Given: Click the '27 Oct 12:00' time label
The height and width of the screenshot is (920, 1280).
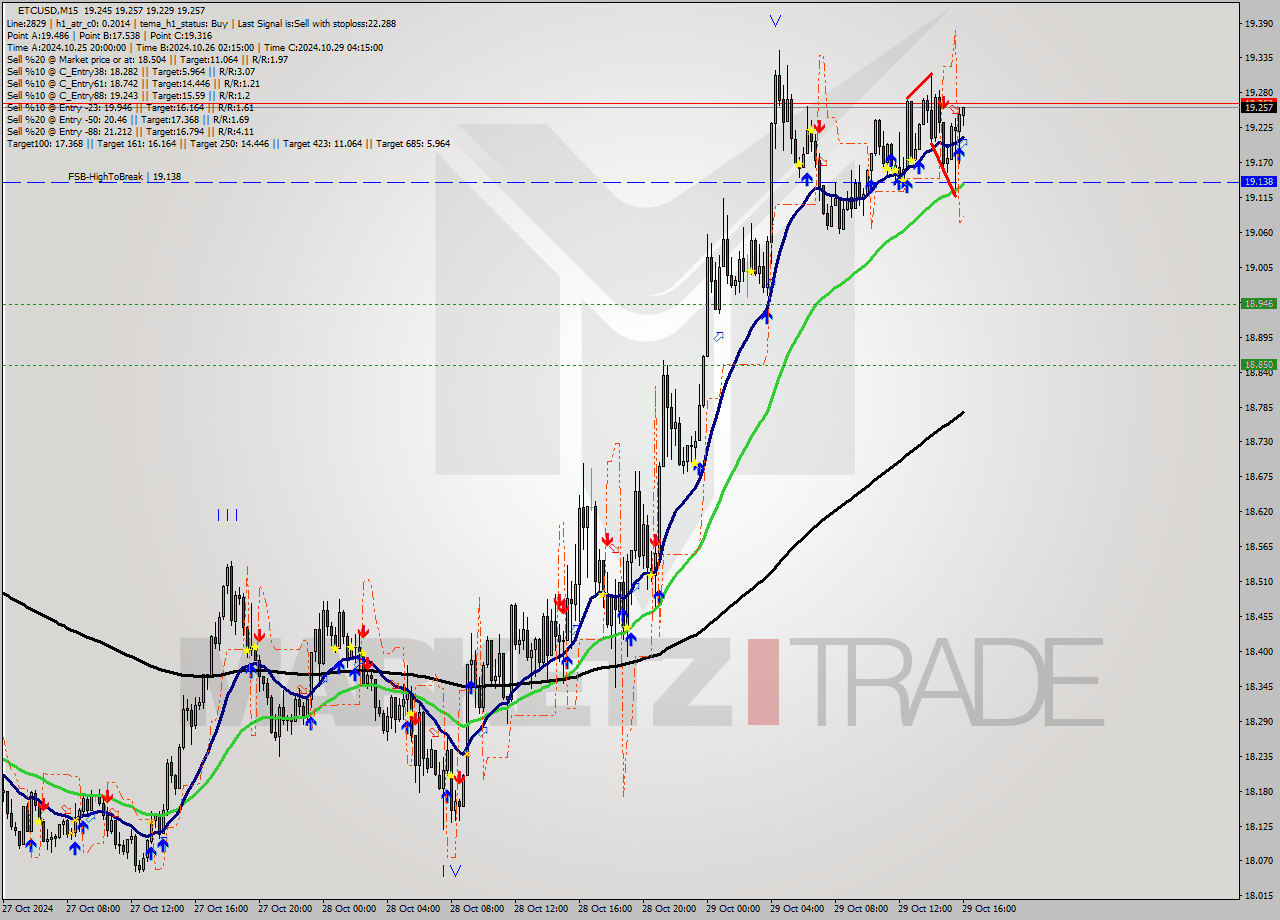Looking at the screenshot, I should pyautogui.click(x=157, y=909).
